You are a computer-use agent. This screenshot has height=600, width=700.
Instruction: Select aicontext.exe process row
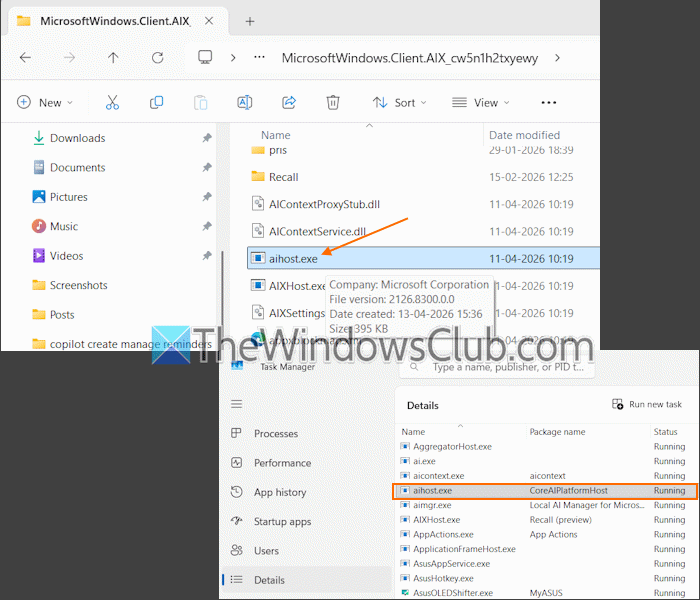point(547,476)
